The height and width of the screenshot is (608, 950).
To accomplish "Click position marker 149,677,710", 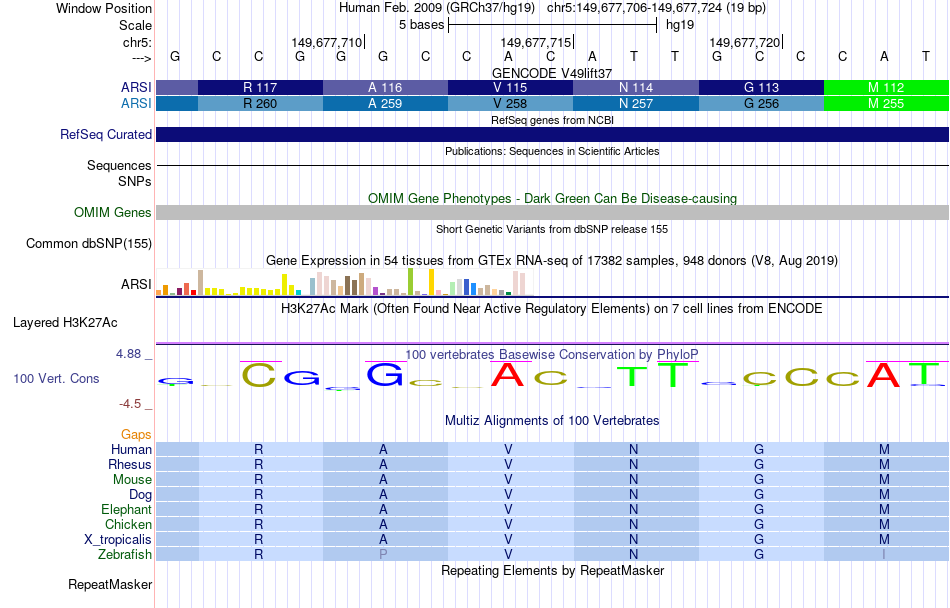I will click(328, 42).
